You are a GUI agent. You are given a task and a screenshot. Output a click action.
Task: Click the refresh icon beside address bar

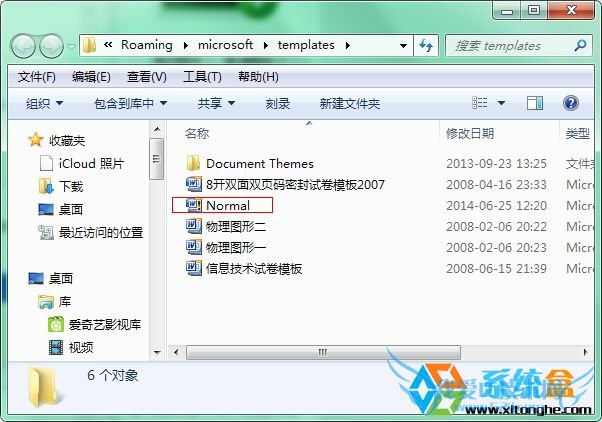[x=426, y=46]
